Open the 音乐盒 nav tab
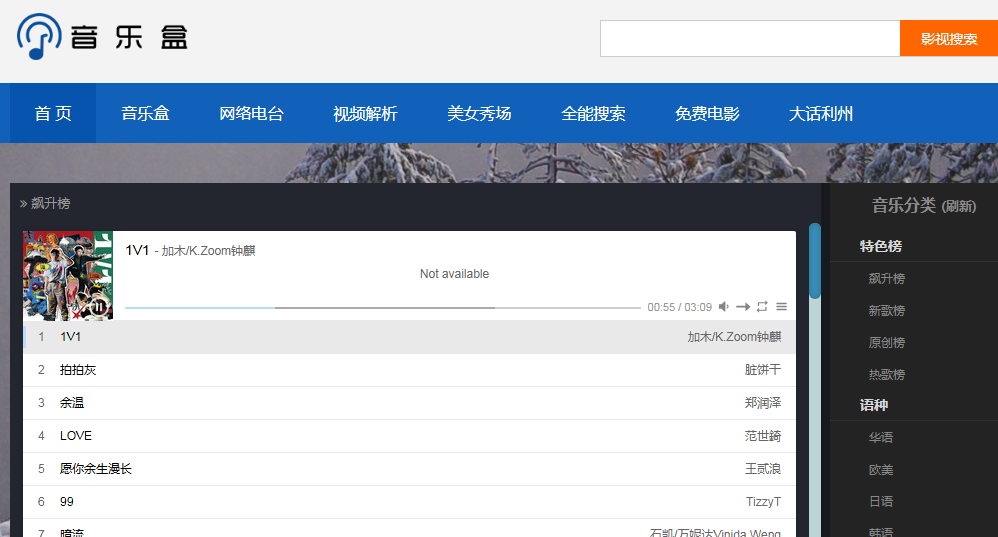The width and height of the screenshot is (998, 537). pos(145,113)
